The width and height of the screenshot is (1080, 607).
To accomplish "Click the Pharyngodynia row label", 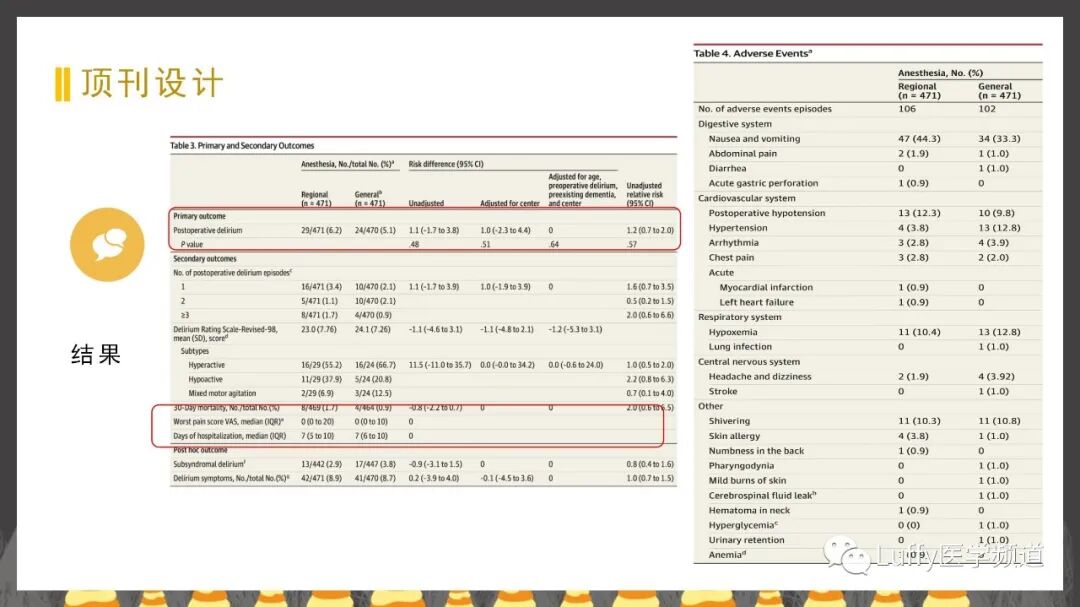I will [741, 466].
